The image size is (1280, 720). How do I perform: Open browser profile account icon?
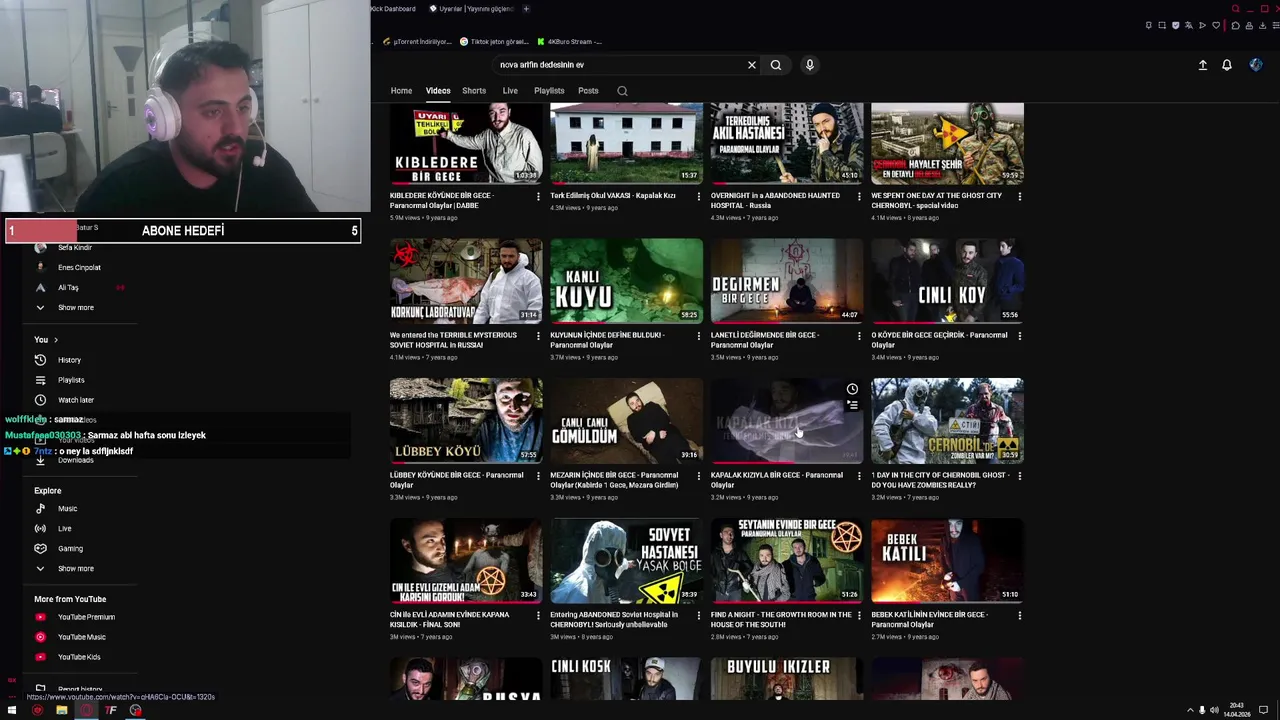[1249, 25]
